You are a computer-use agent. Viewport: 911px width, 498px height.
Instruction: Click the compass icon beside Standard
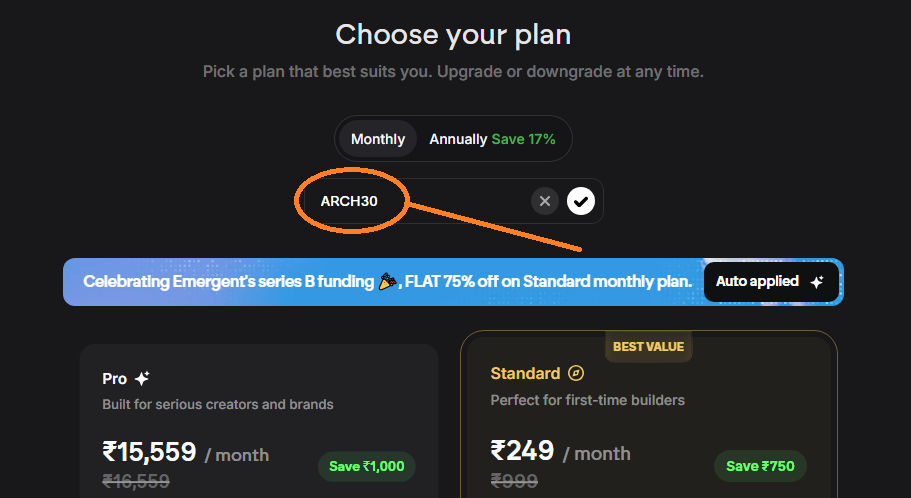[x=576, y=374]
